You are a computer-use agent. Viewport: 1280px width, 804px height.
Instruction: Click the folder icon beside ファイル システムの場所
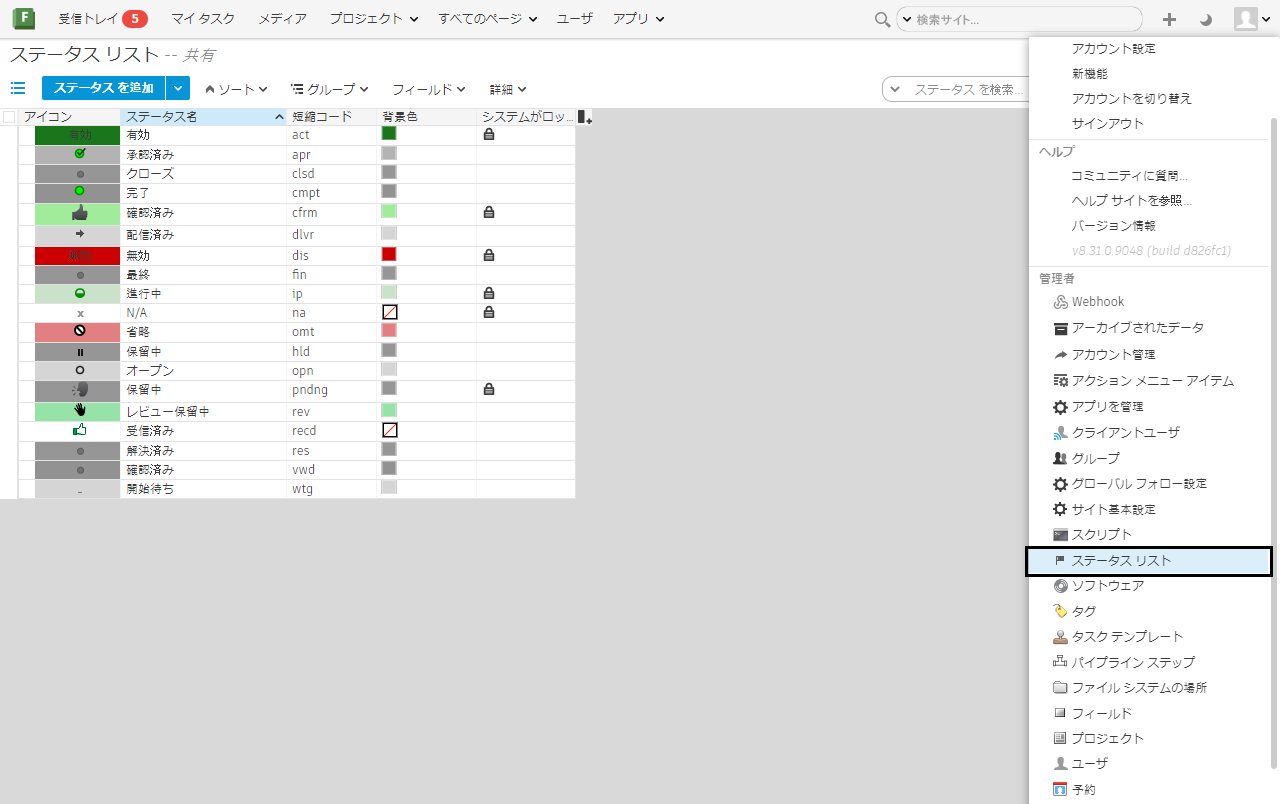1061,688
